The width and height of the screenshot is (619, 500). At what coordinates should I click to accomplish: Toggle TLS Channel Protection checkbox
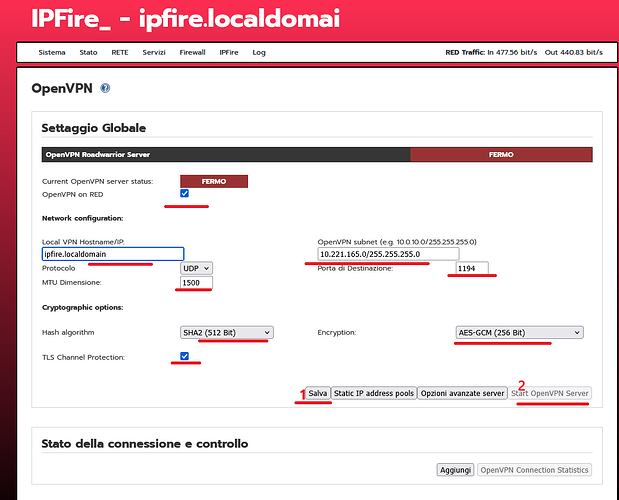pyautogui.click(x=184, y=356)
